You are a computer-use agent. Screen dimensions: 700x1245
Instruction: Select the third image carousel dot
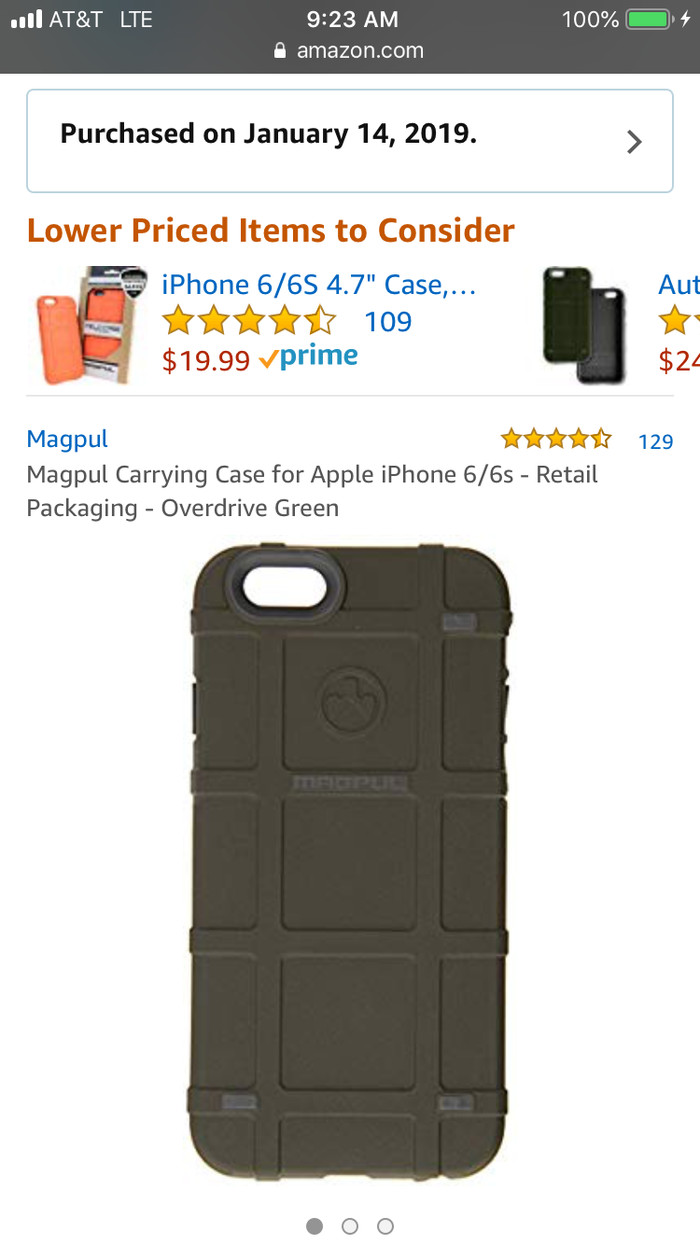pyautogui.click(x=385, y=1225)
